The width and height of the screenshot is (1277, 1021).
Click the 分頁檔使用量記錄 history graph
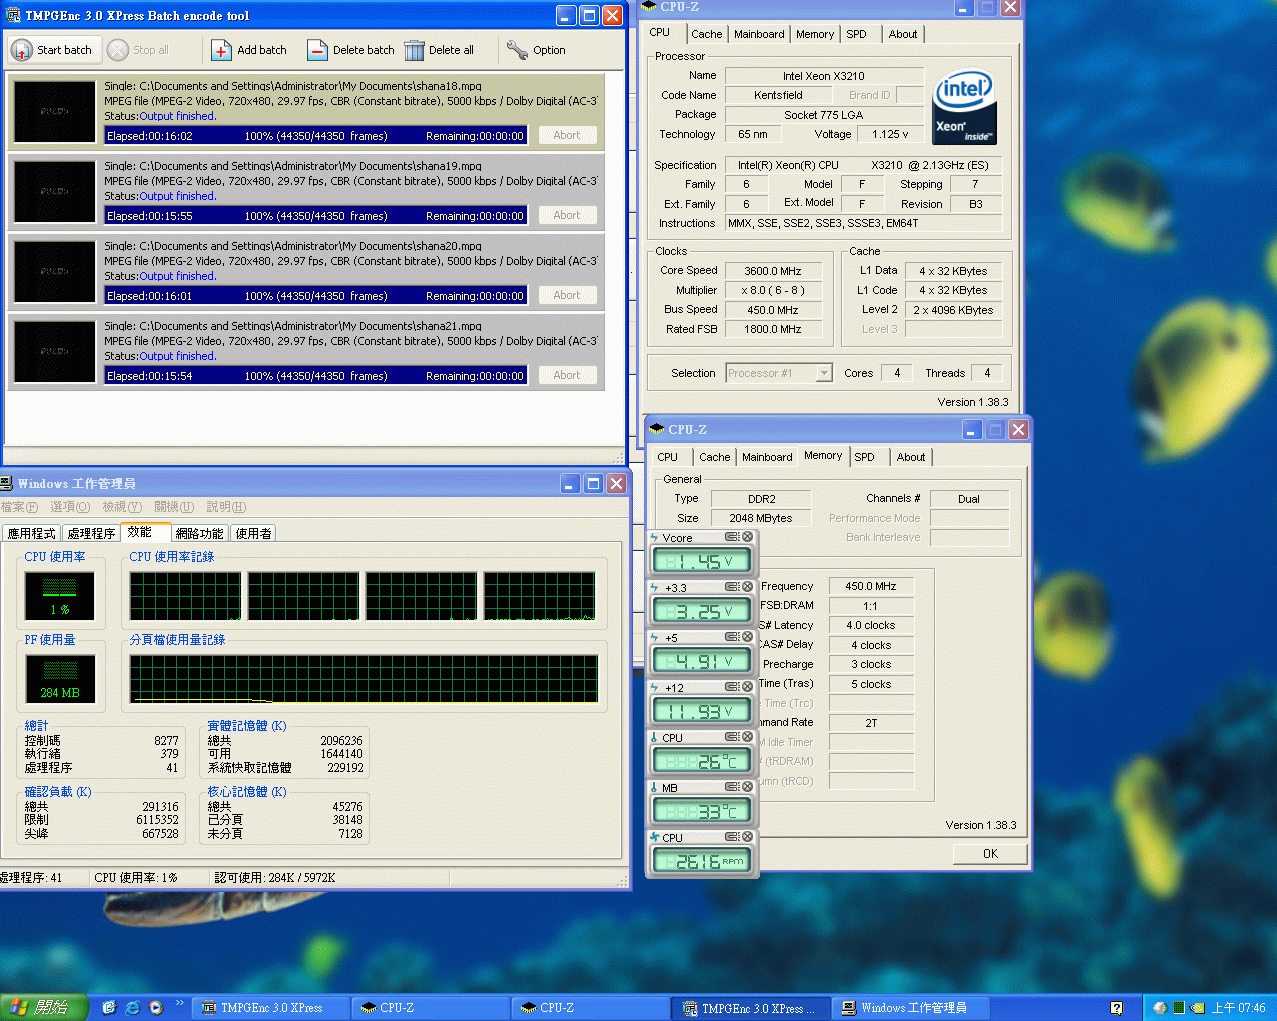[x=364, y=679]
